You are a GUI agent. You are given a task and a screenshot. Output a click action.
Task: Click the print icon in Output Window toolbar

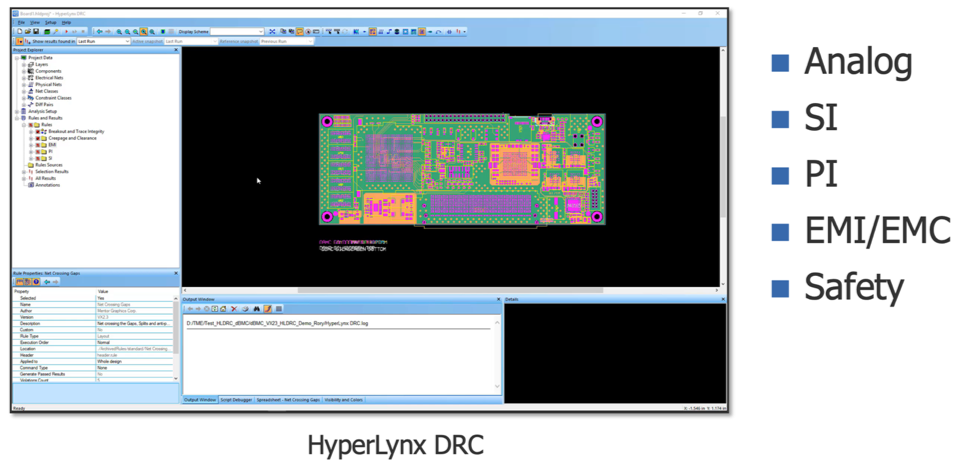pyautogui.click(x=245, y=309)
